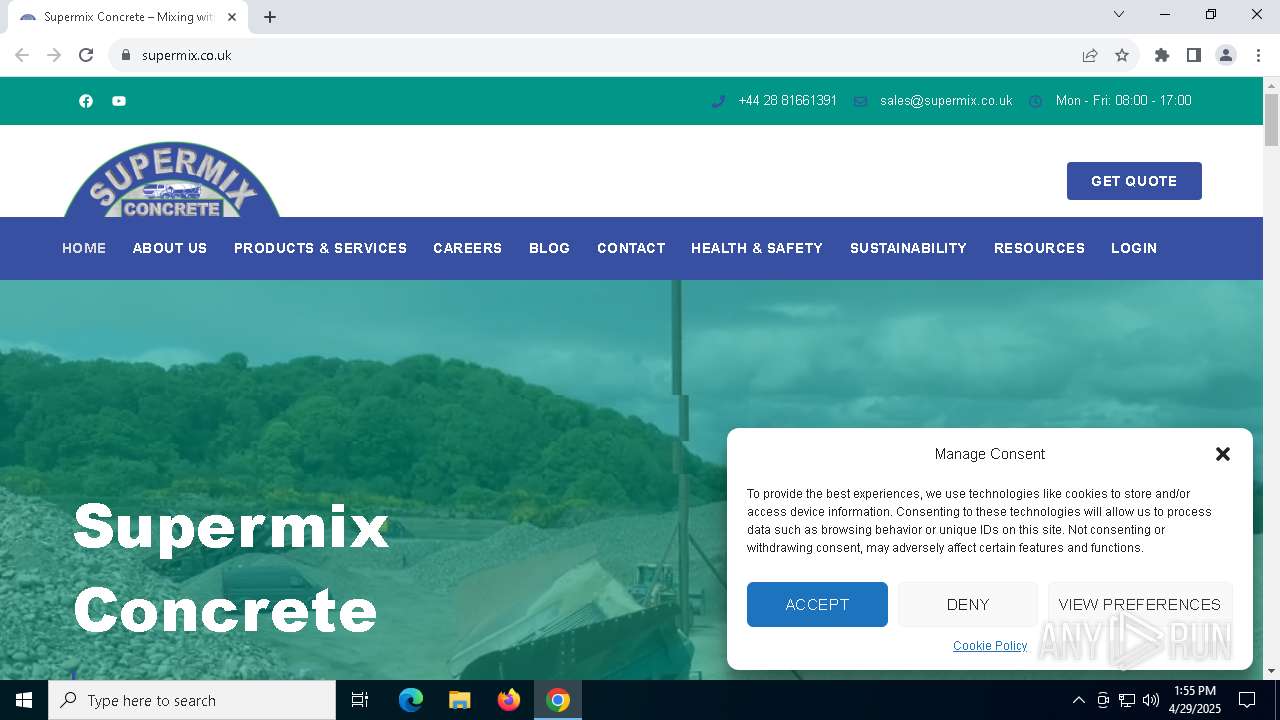The height and width of the screenshot is (720, 1280).
Task: Click the Supermix Concrete logo
Action: click(x=172, y=180)
